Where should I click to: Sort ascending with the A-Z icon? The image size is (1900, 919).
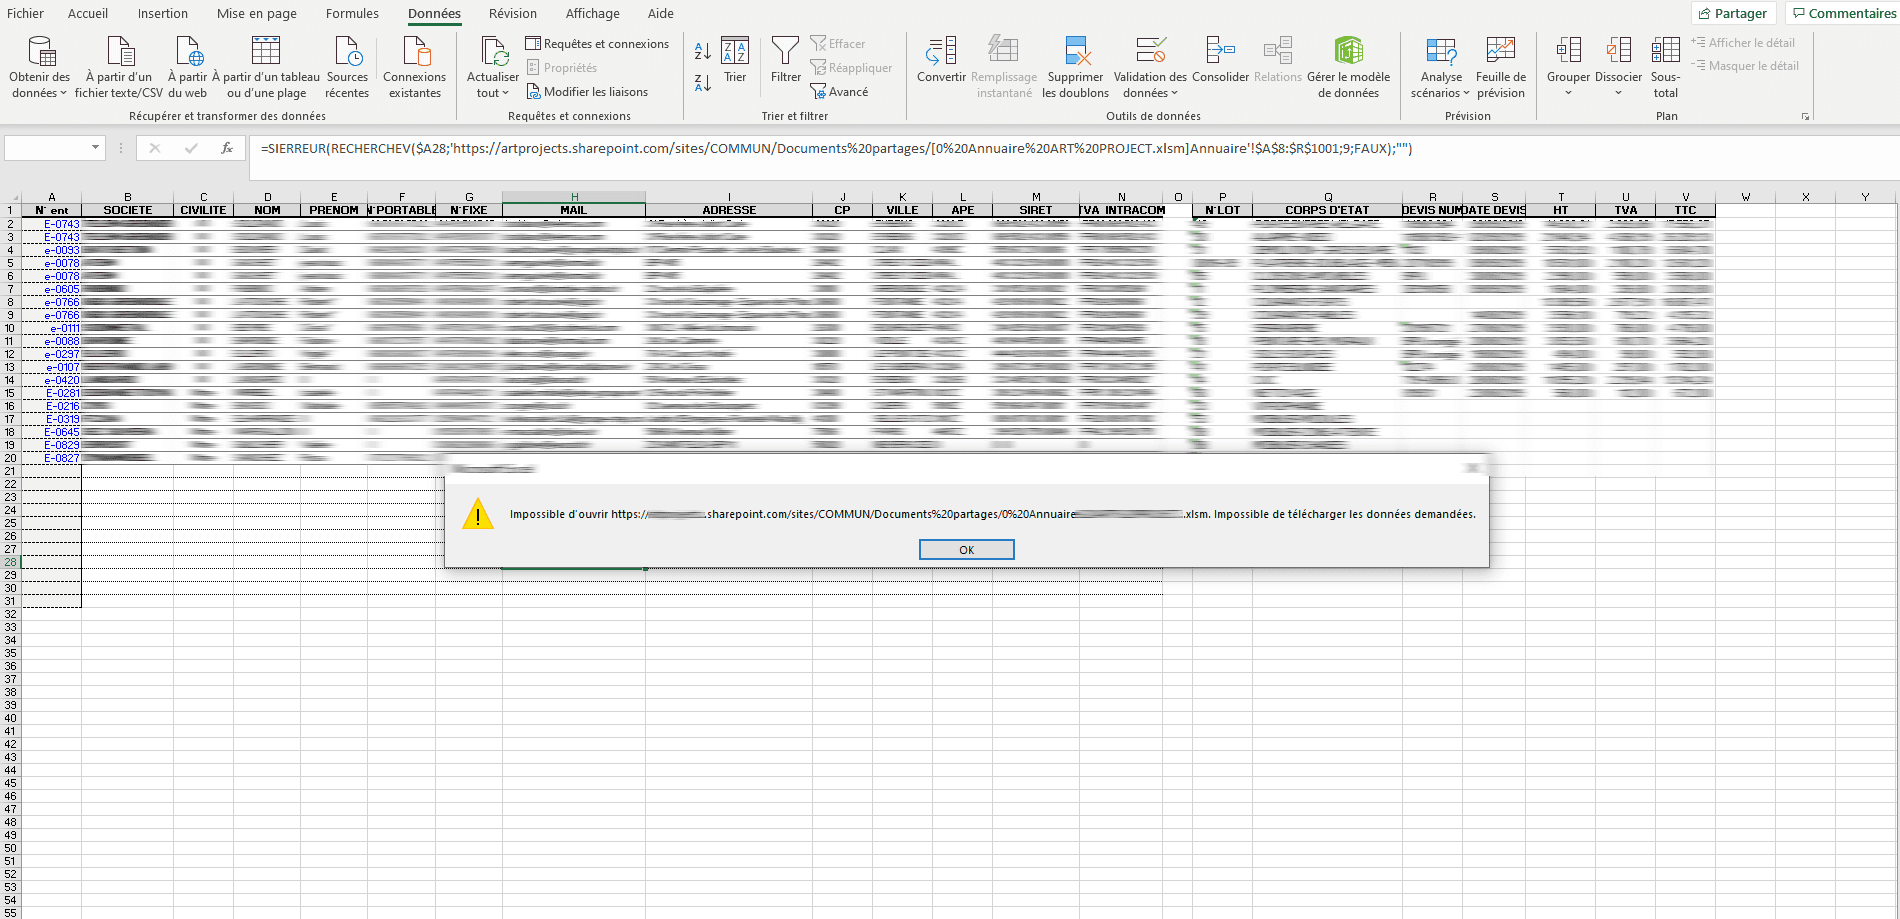pyautogui.click(x=702, y=51)
